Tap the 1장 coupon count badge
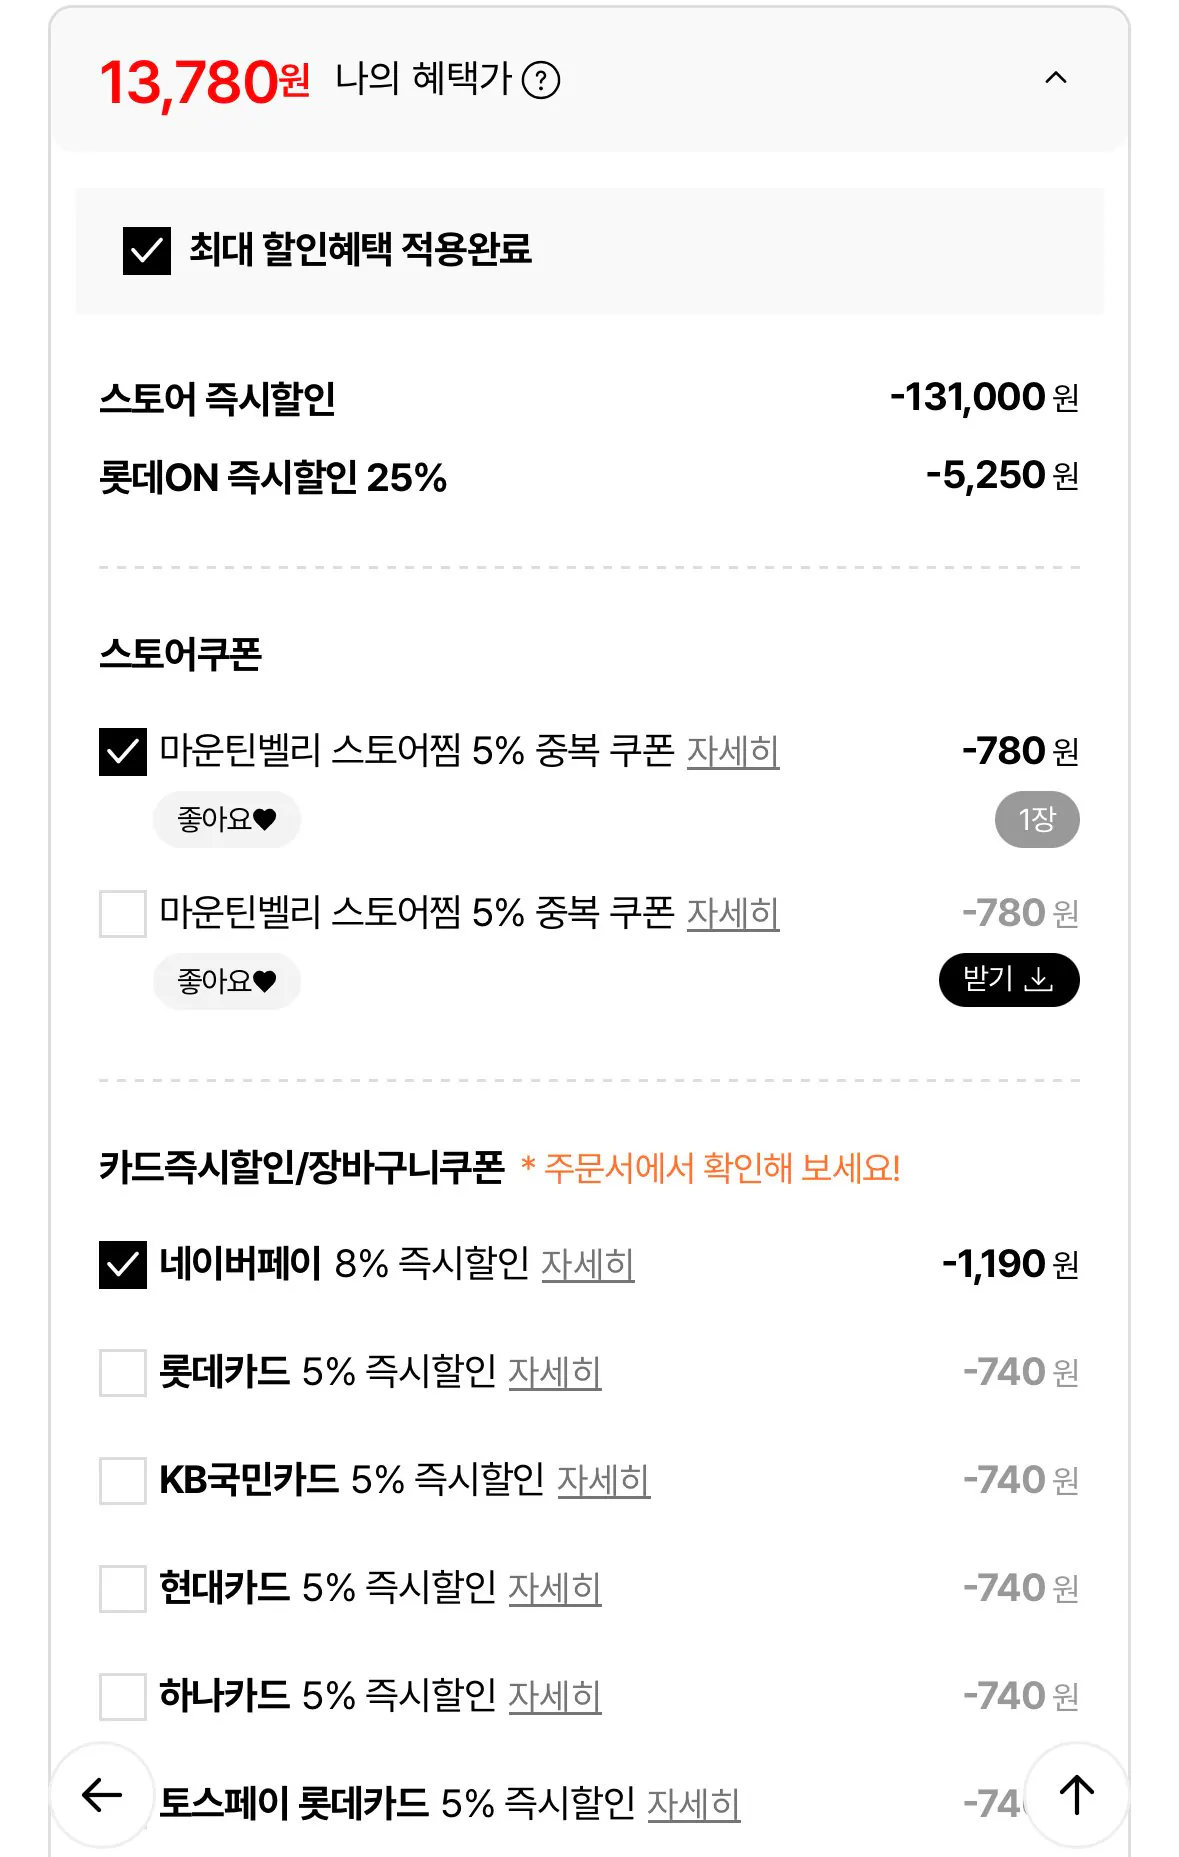 [x=1037, y=818]
